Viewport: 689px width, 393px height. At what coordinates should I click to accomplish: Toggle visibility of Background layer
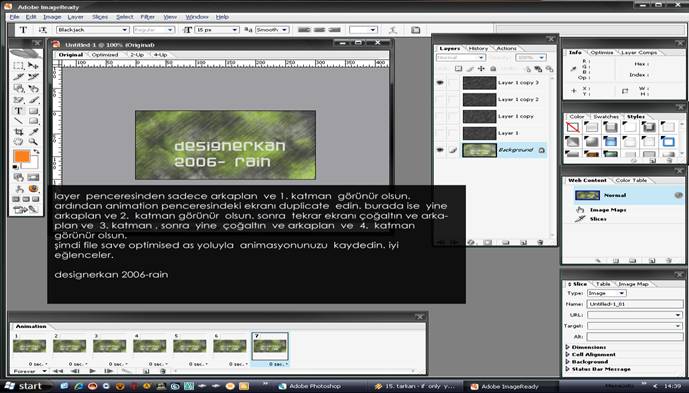click(440, 150)
